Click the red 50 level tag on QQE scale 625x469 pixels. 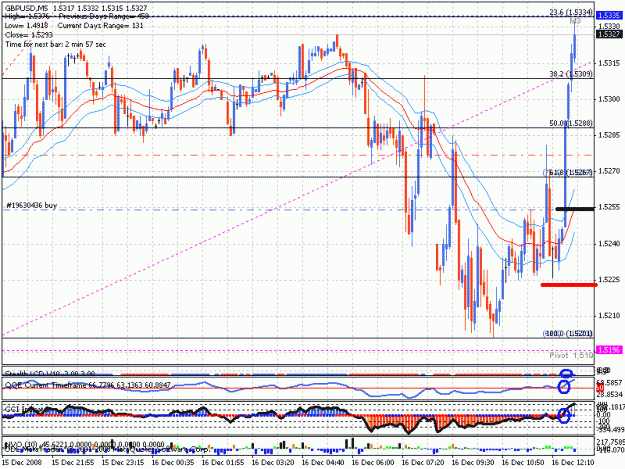599,388
